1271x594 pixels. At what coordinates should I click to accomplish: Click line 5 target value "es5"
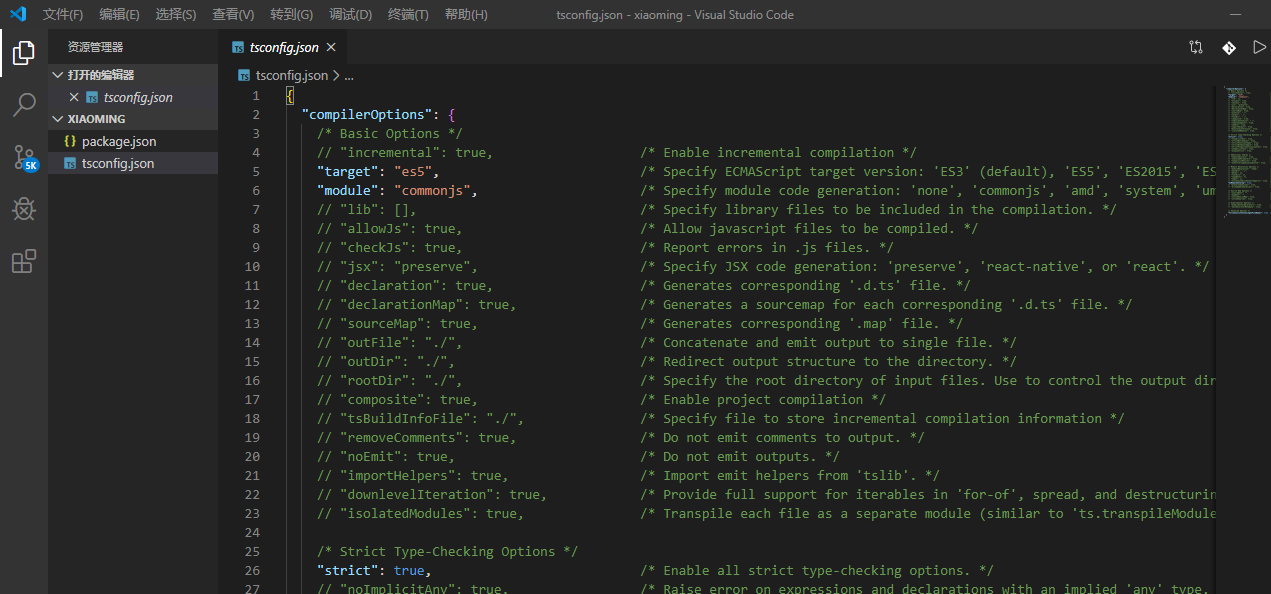tap(413, 171)
